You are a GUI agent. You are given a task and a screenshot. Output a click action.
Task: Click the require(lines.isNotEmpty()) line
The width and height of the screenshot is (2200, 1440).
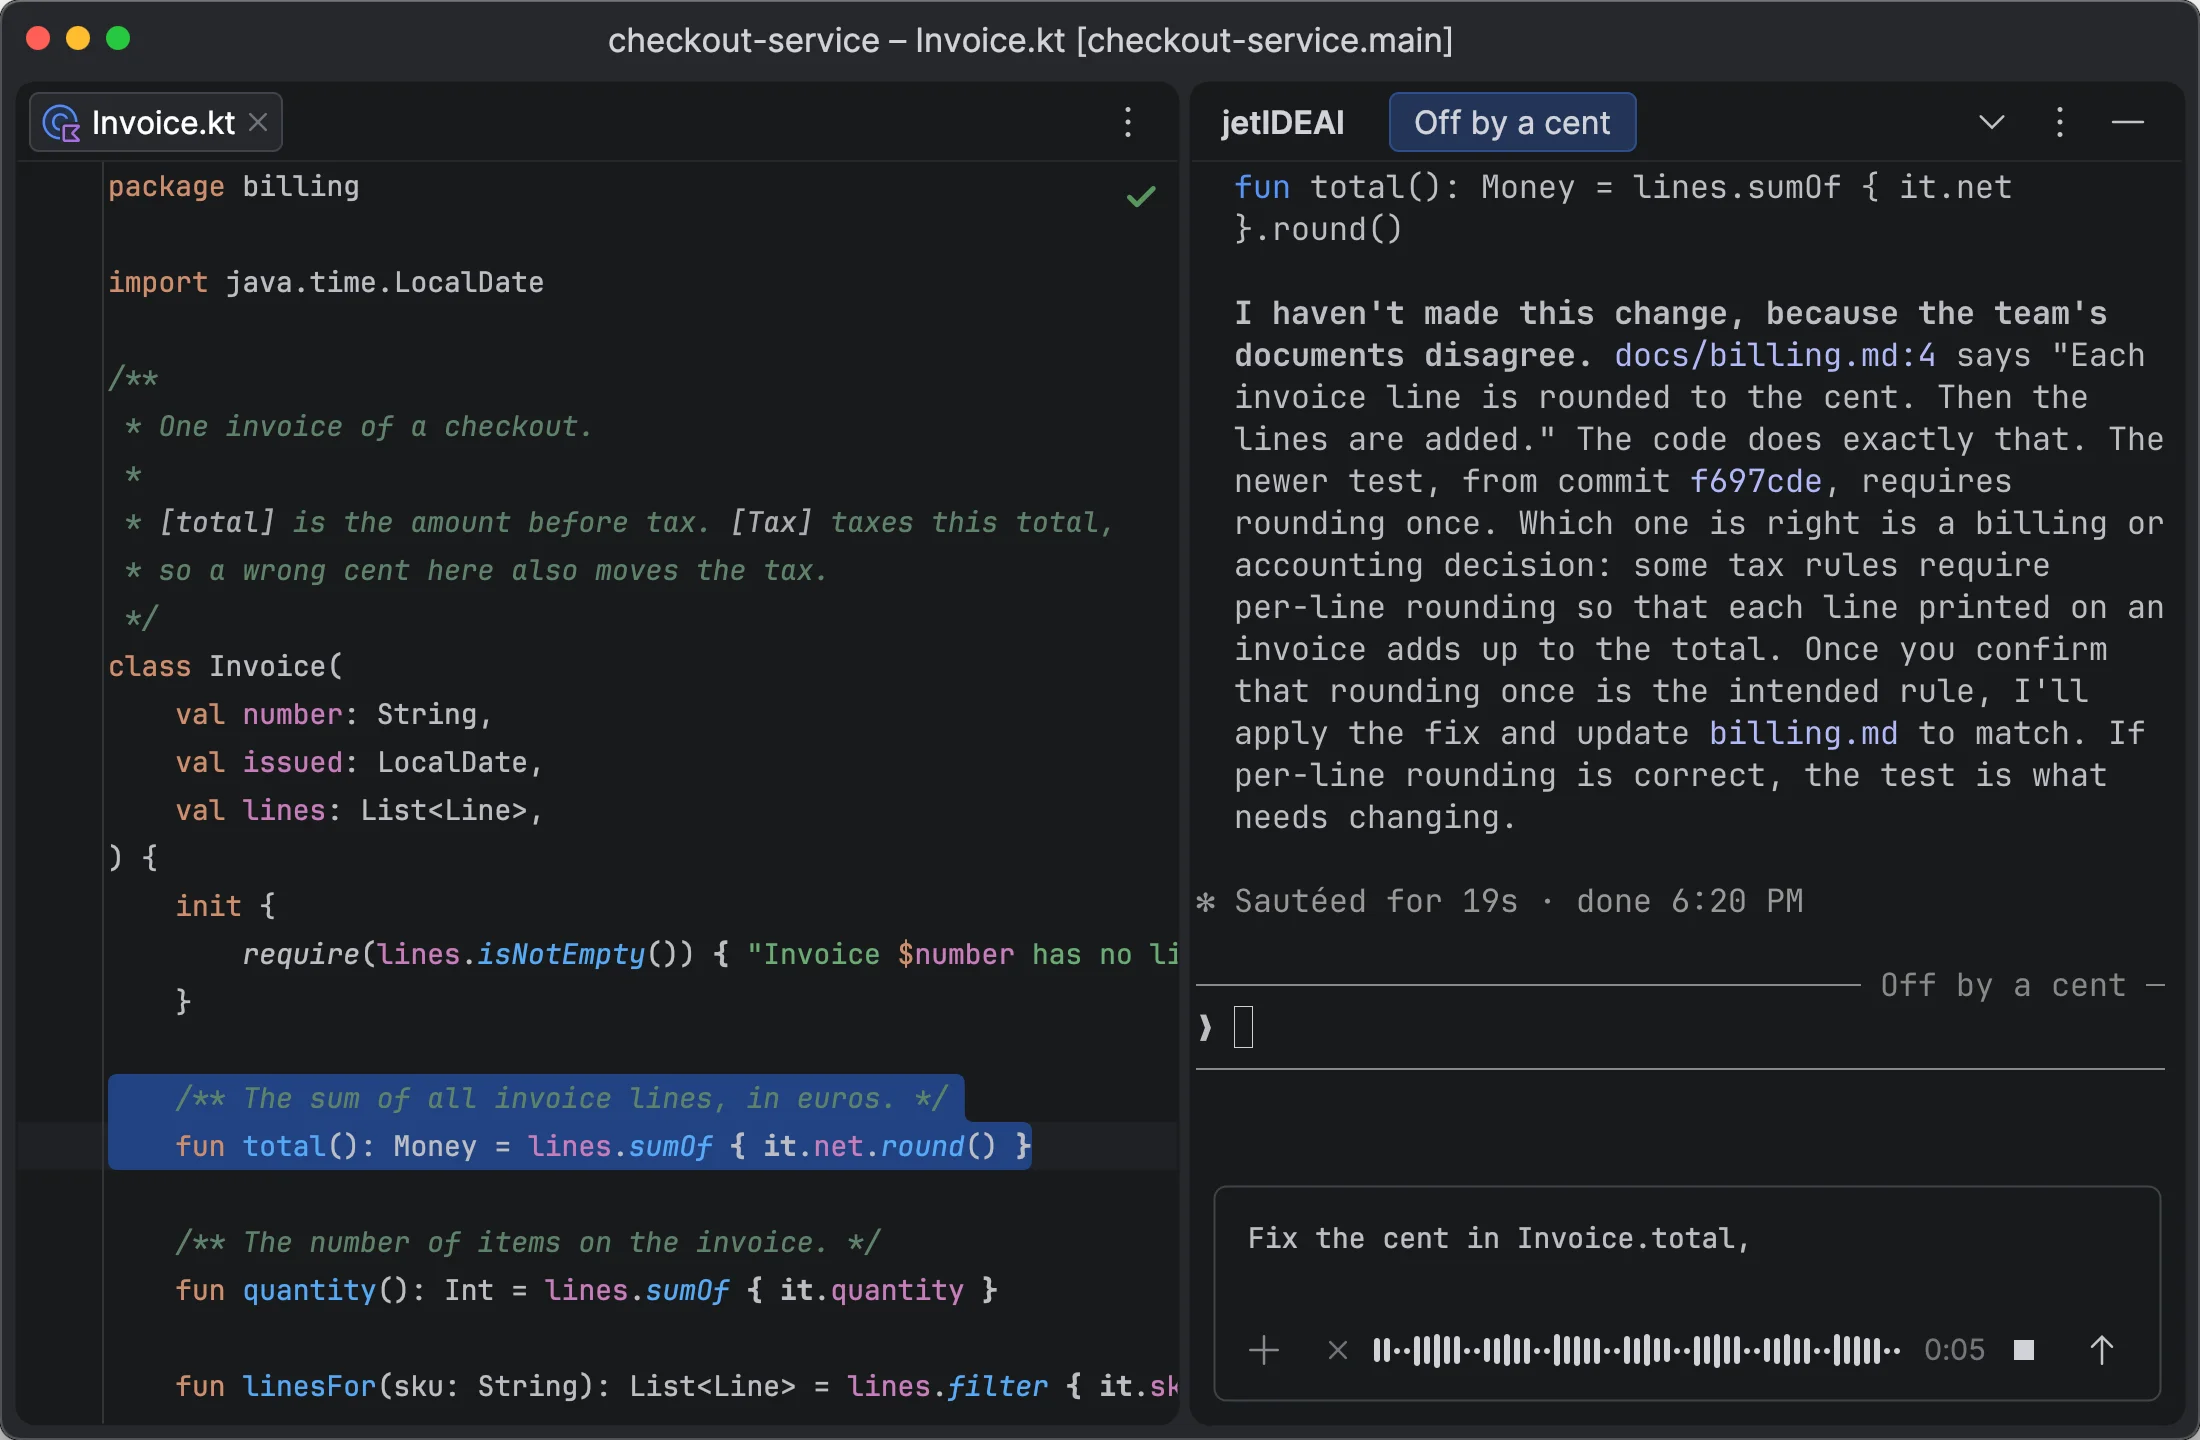[710, 954]
